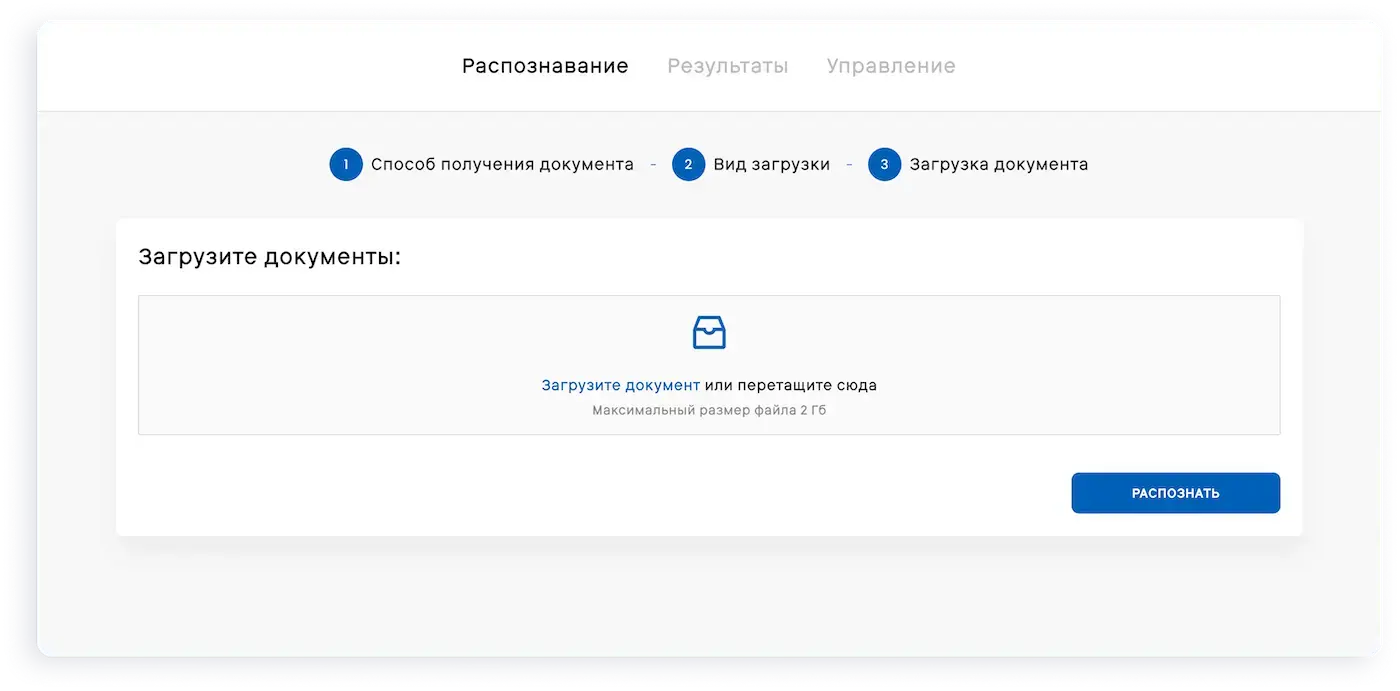
Task: Select step 1 numbered circle
Action: point(346,164)
